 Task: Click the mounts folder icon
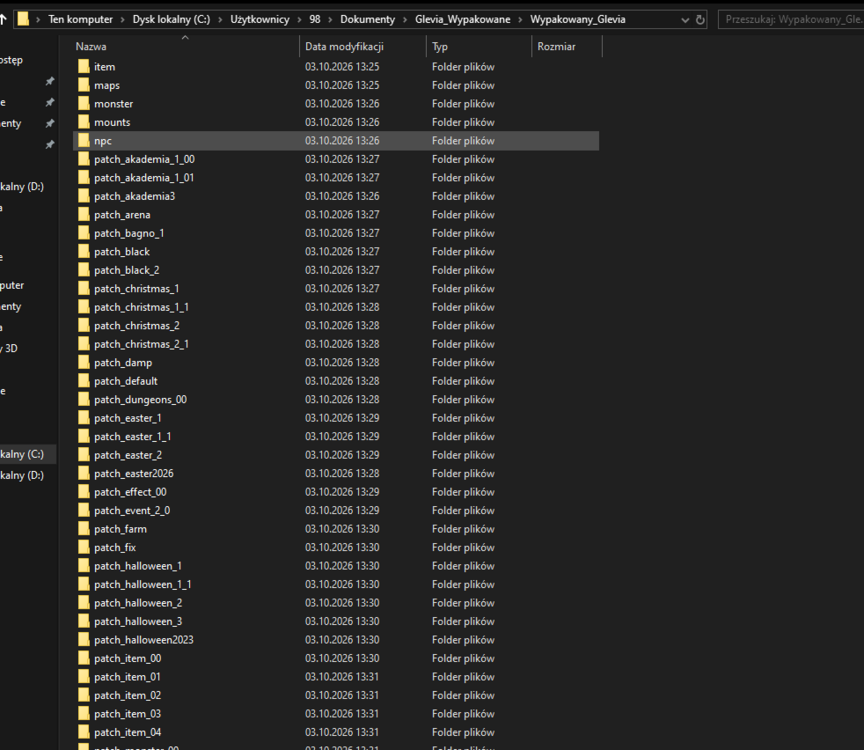pos(84,122)
